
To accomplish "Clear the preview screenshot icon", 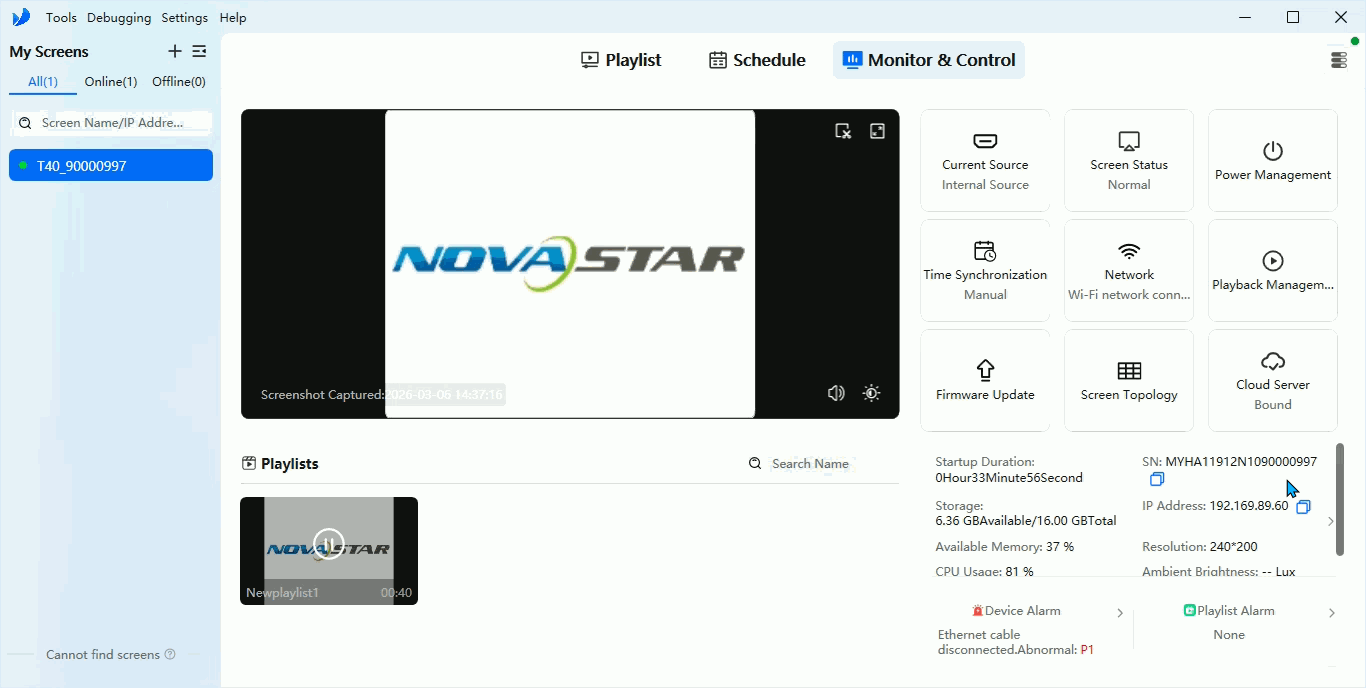I will tap(843, 131).
